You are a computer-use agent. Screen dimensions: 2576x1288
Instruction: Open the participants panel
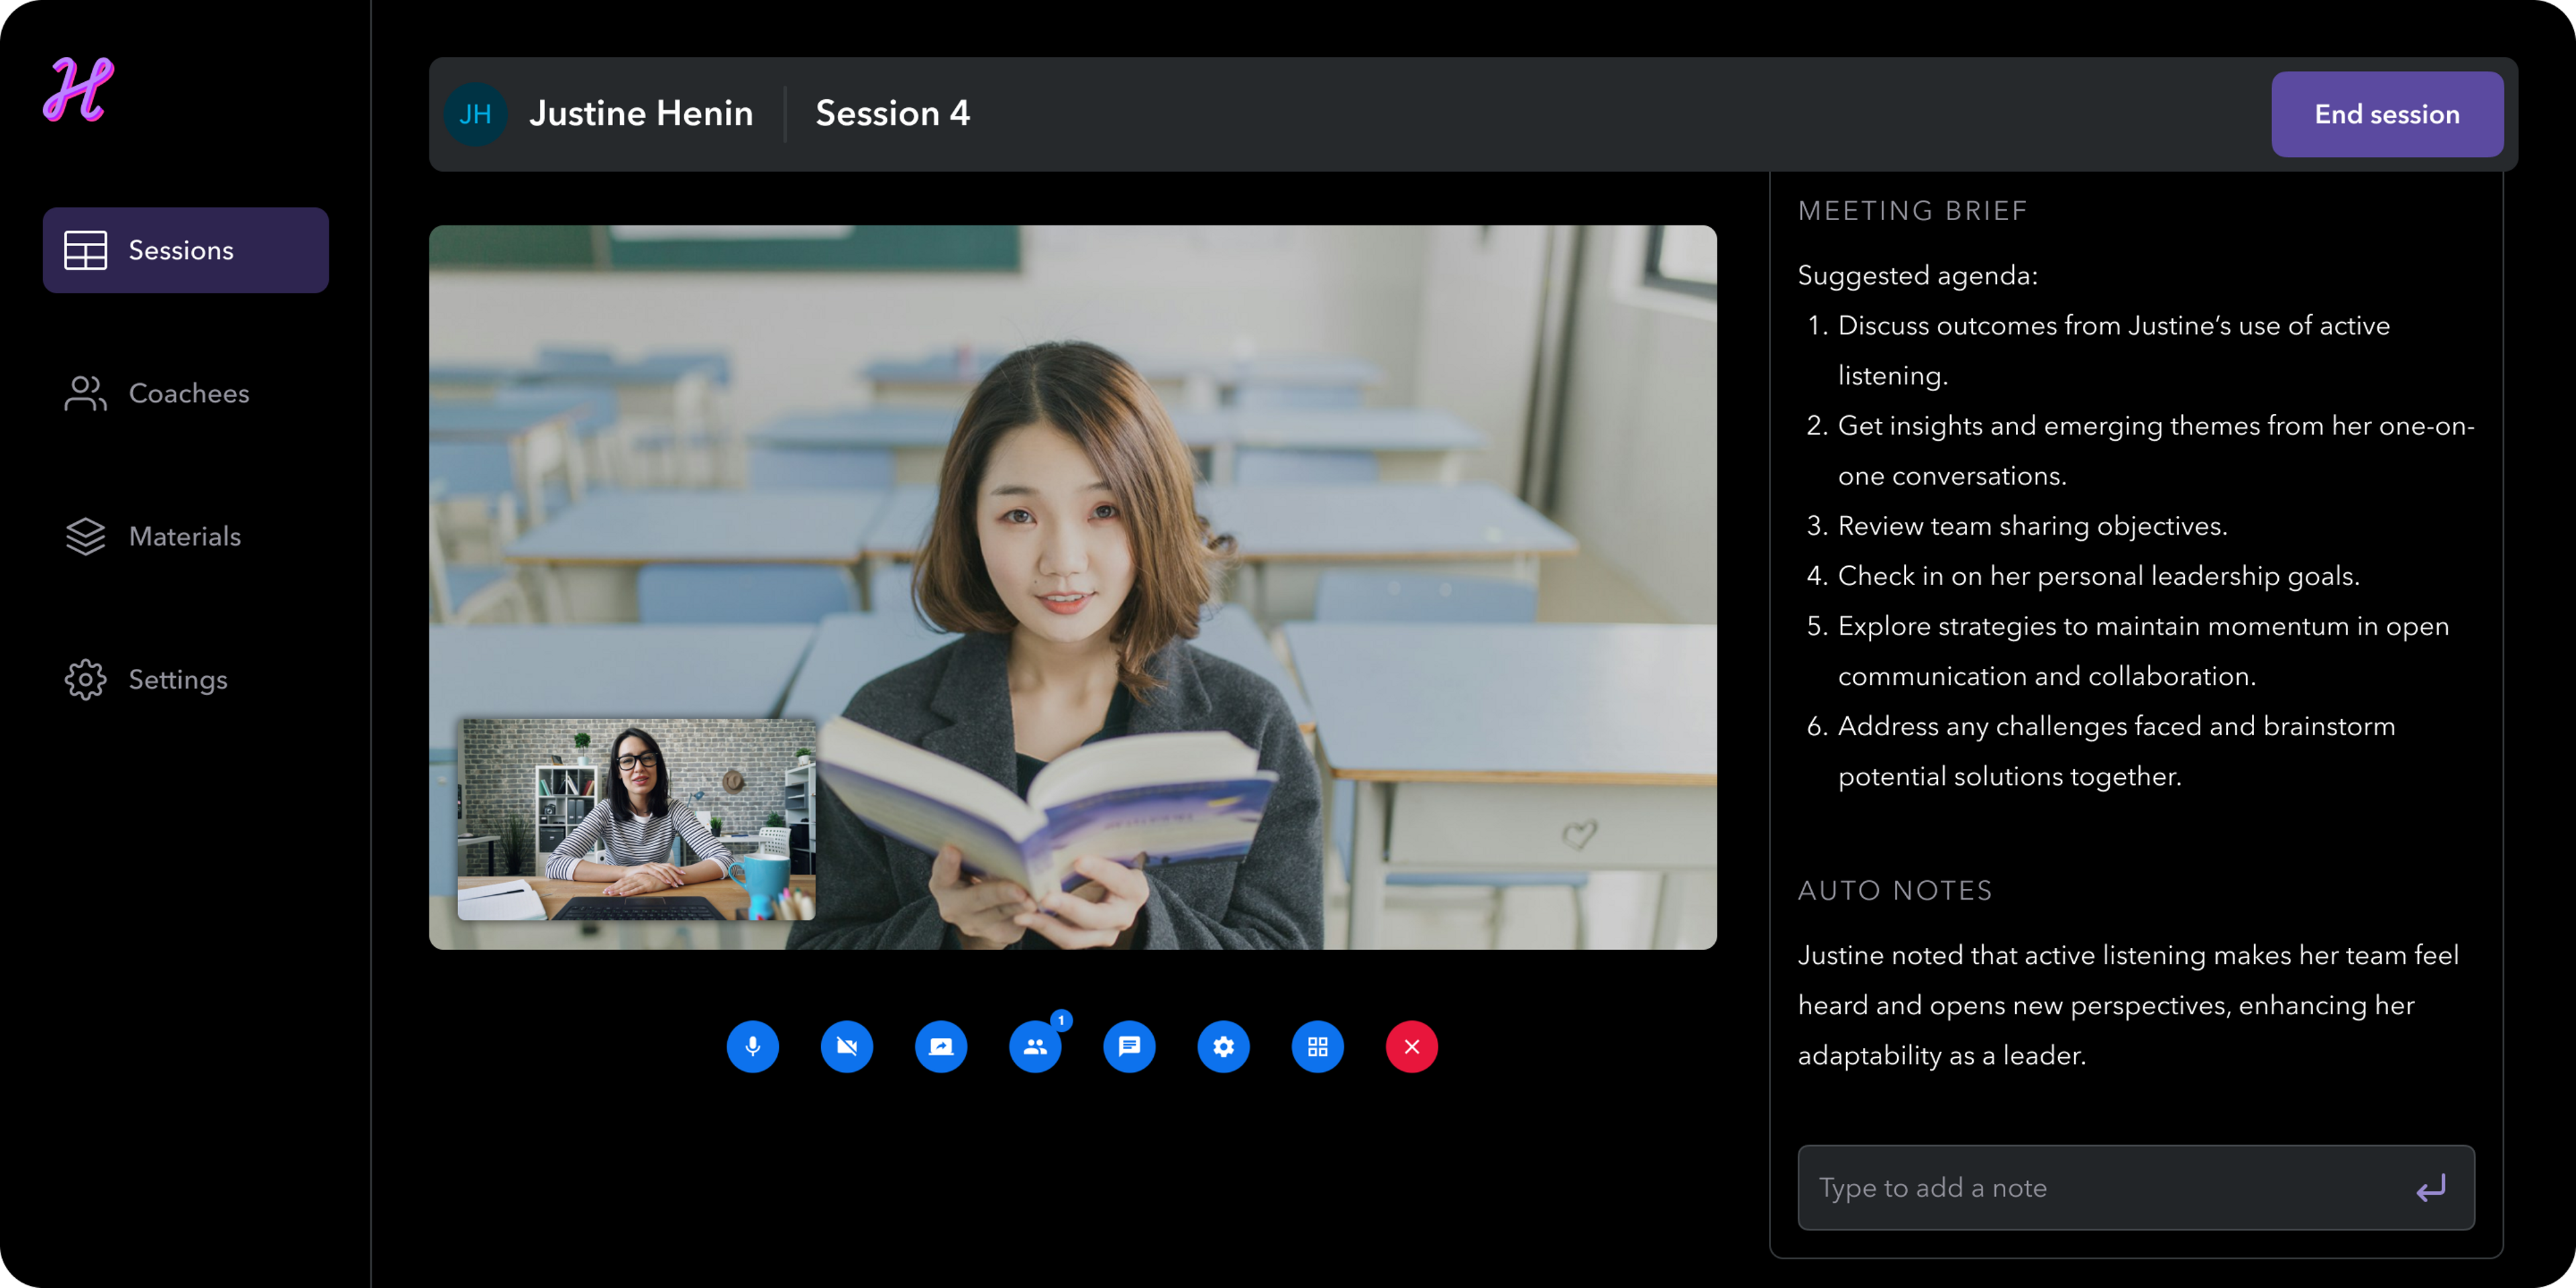(x=1035, y=1046)
